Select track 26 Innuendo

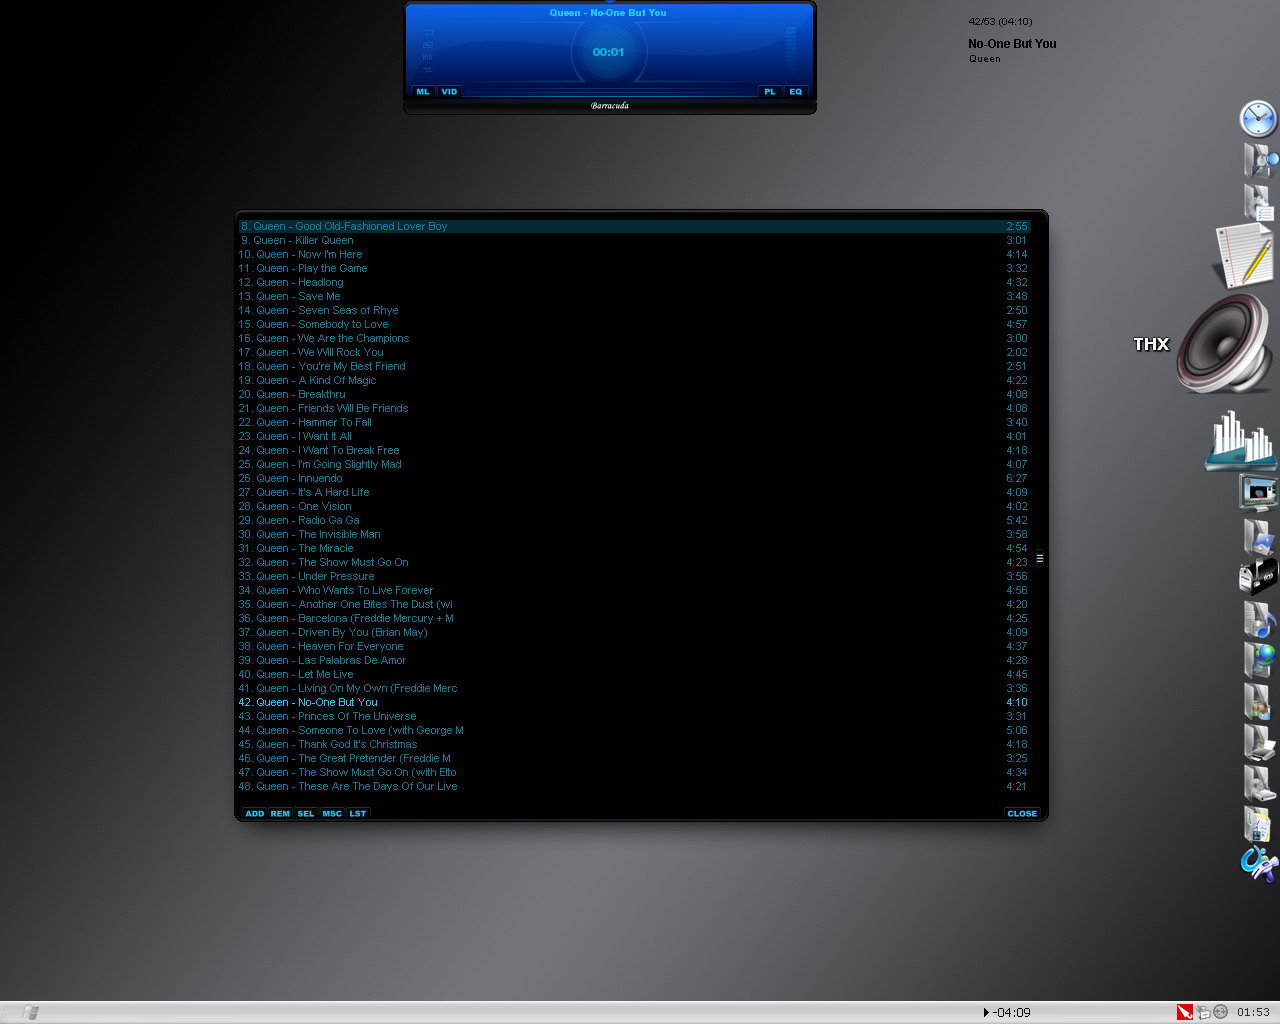(x=634, y=478)
